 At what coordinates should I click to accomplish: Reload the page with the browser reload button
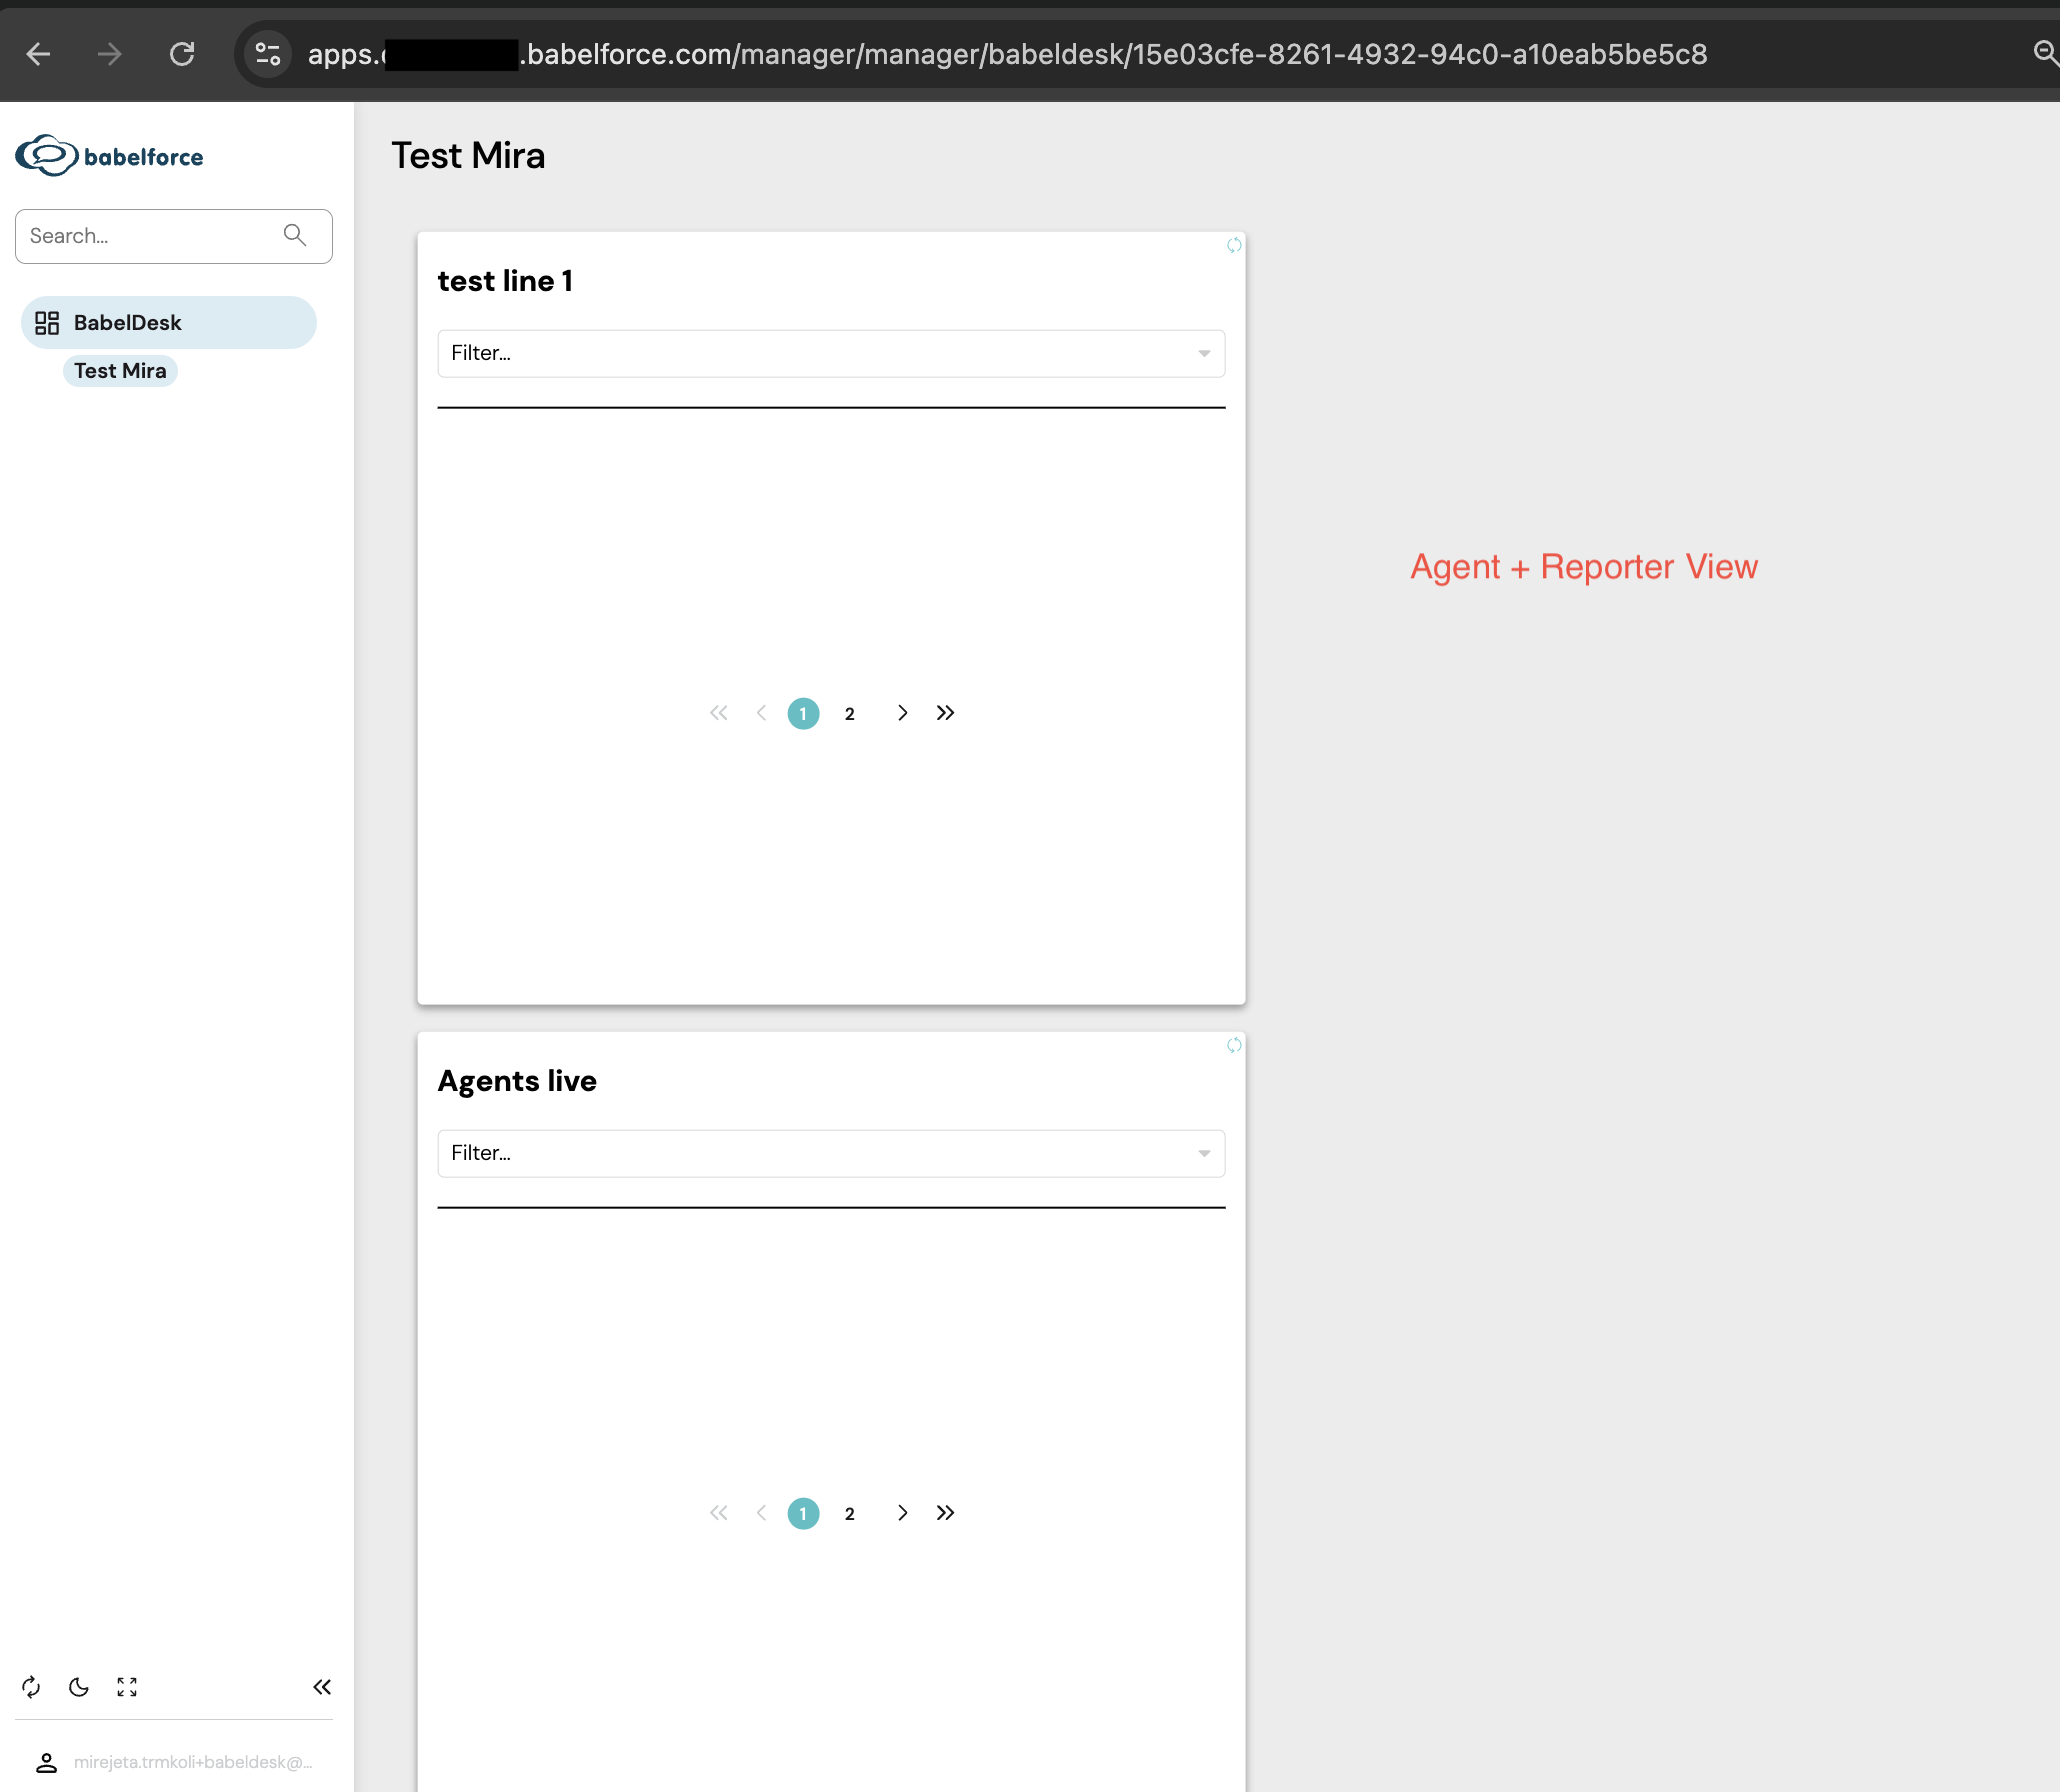click(x=182, y=54)
